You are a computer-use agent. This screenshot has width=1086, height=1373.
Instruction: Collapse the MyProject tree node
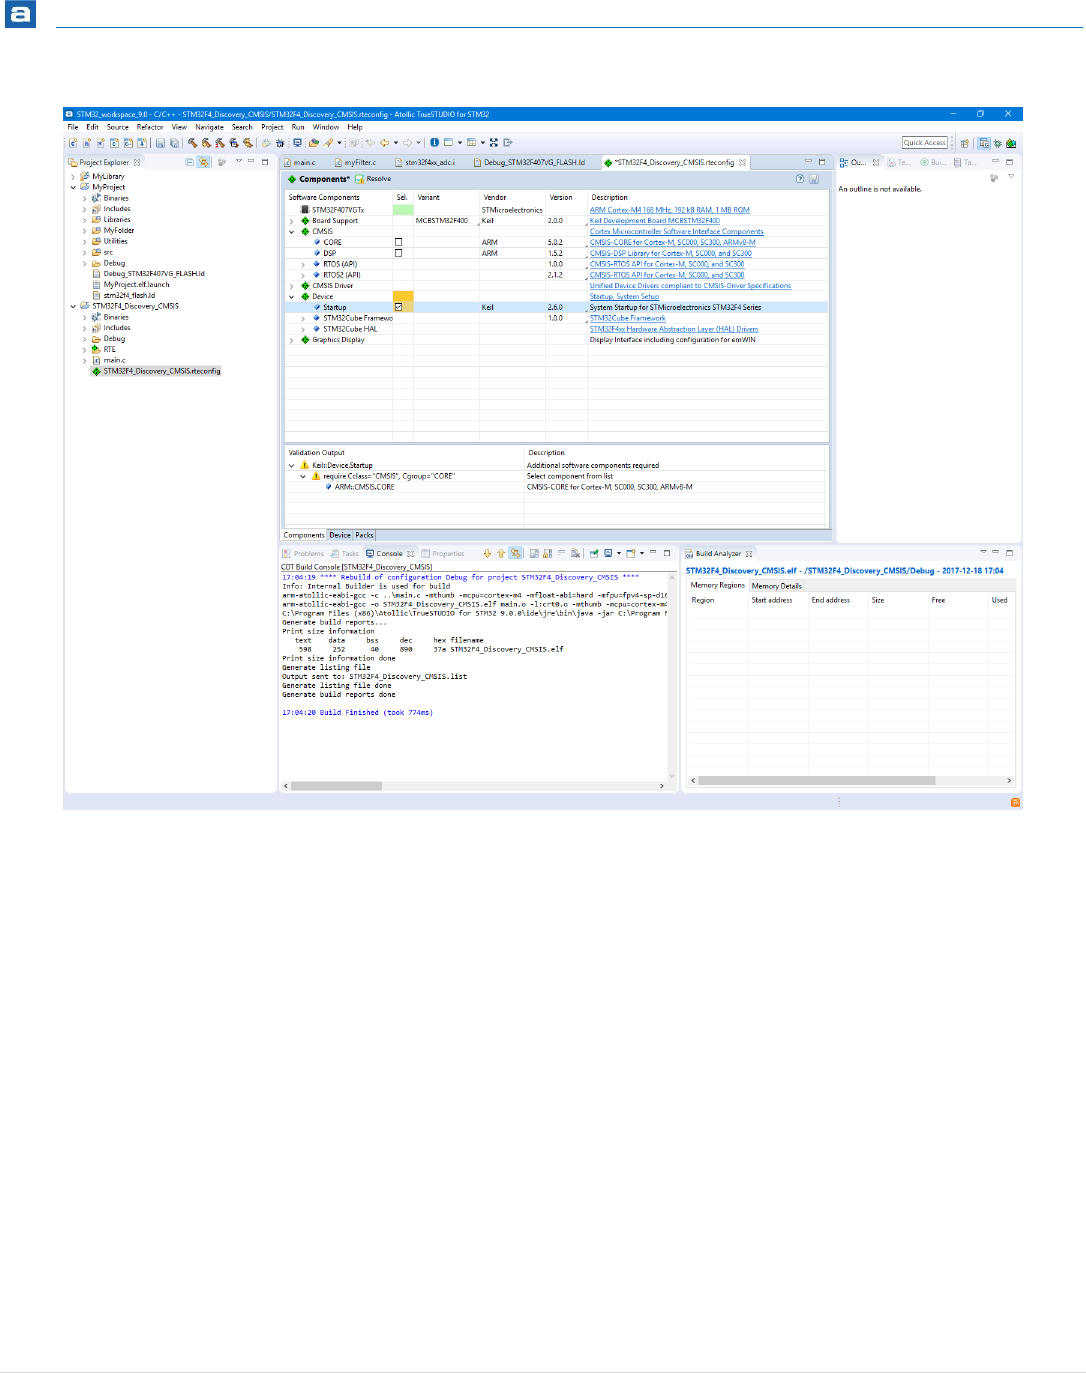pyautogui.click(x=73, y=187)
